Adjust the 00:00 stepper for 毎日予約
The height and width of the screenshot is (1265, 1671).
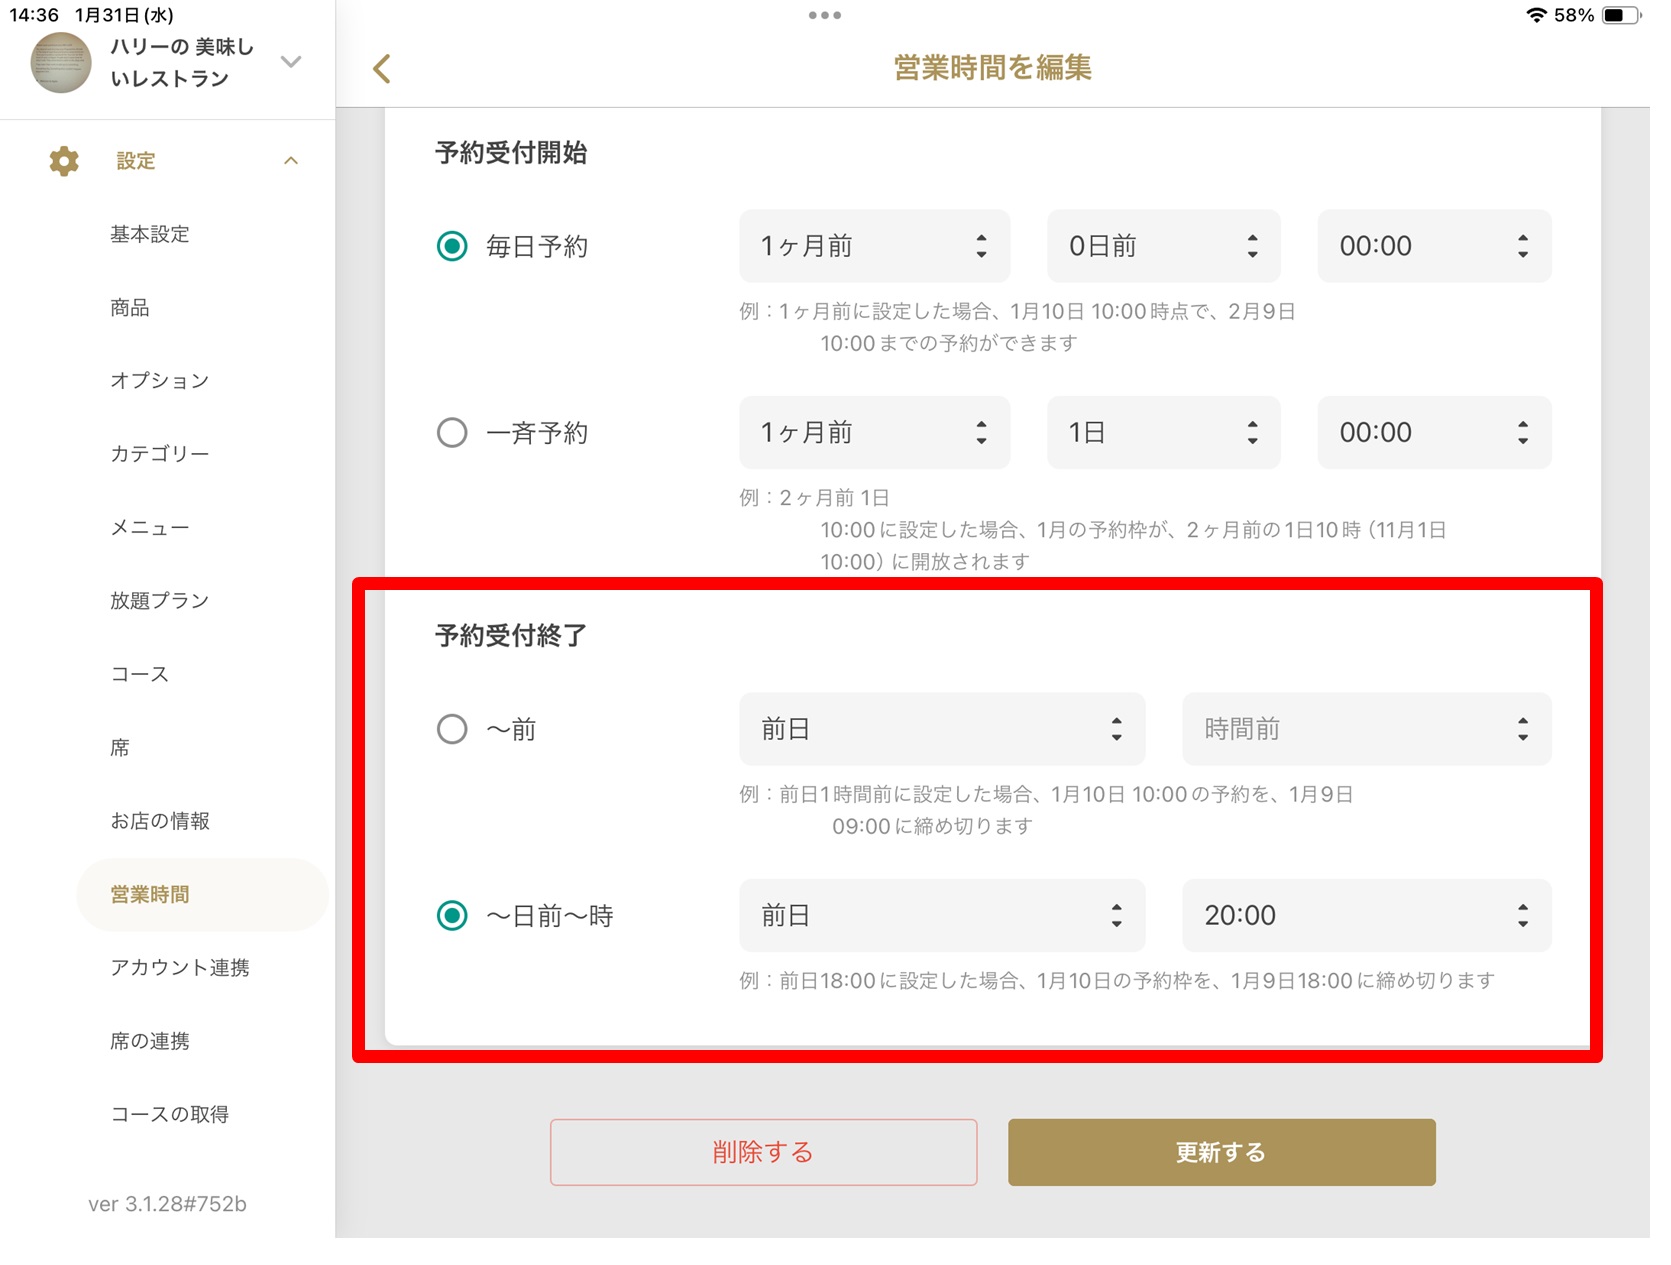1523,246
